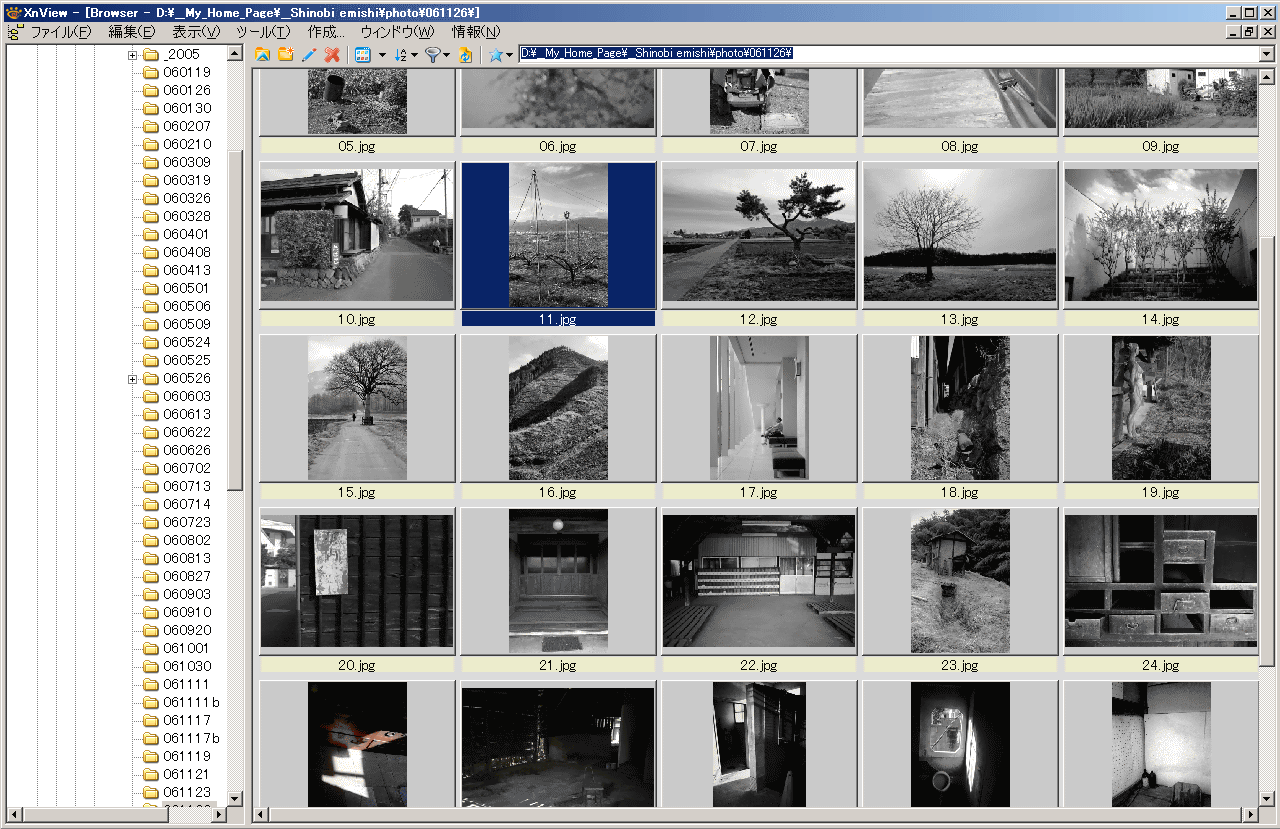Viewport: 1280px width, 829px height.
Task: Select the 17.jpg corridor thumbnail
Action: 759,408
